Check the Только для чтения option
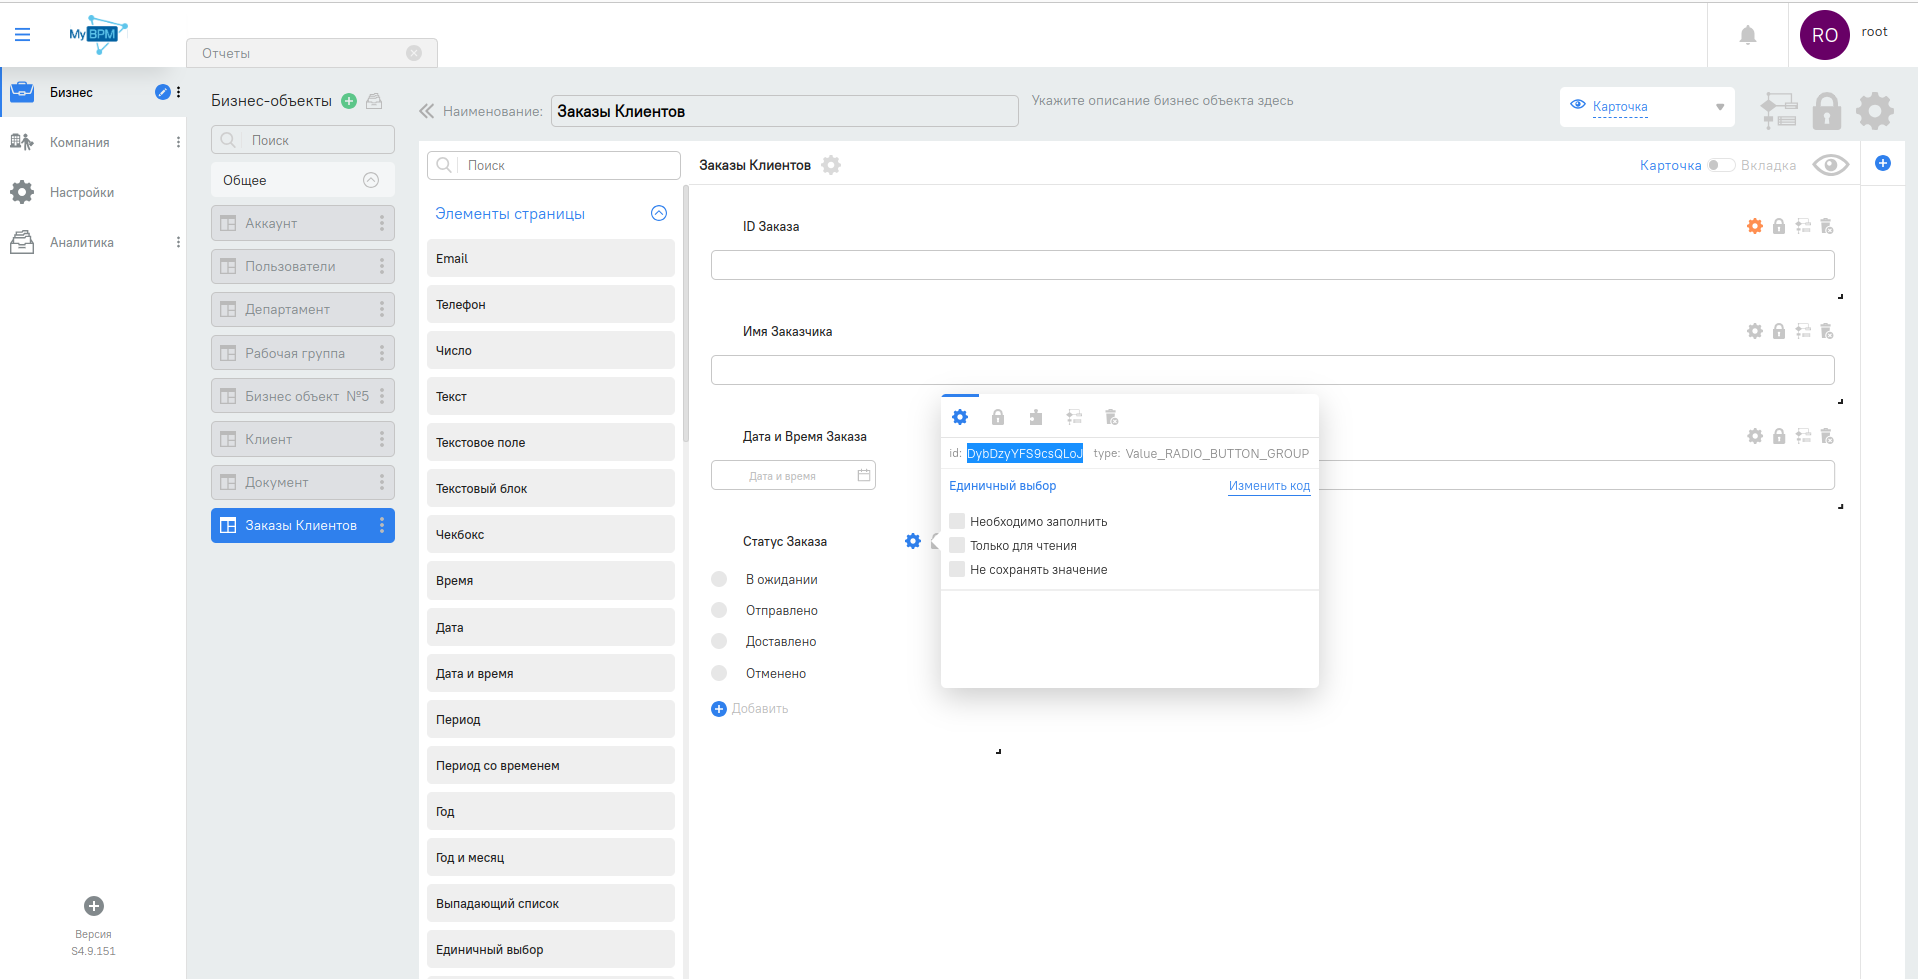Viewport: 1918px width, 979px height. [957, 545]
